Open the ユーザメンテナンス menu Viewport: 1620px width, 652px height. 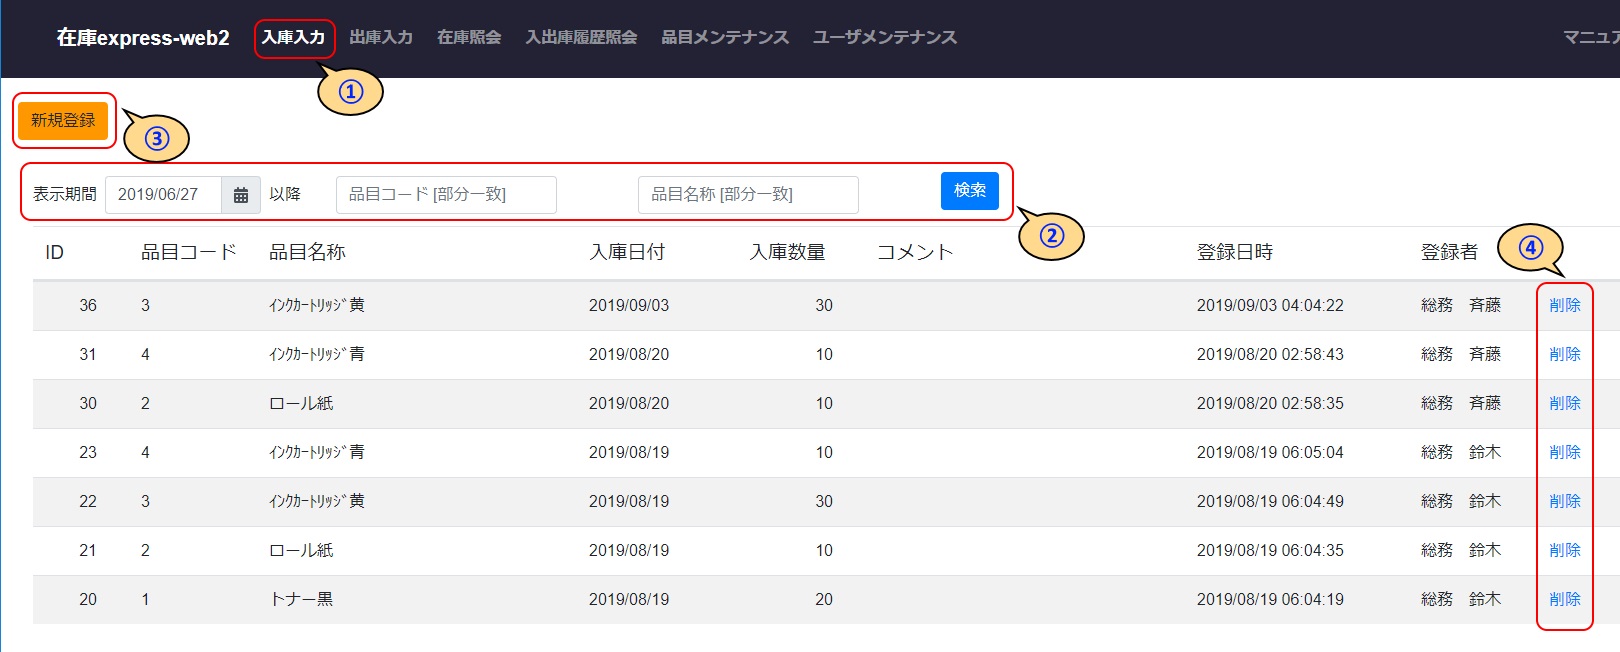(x=884, y=38)
